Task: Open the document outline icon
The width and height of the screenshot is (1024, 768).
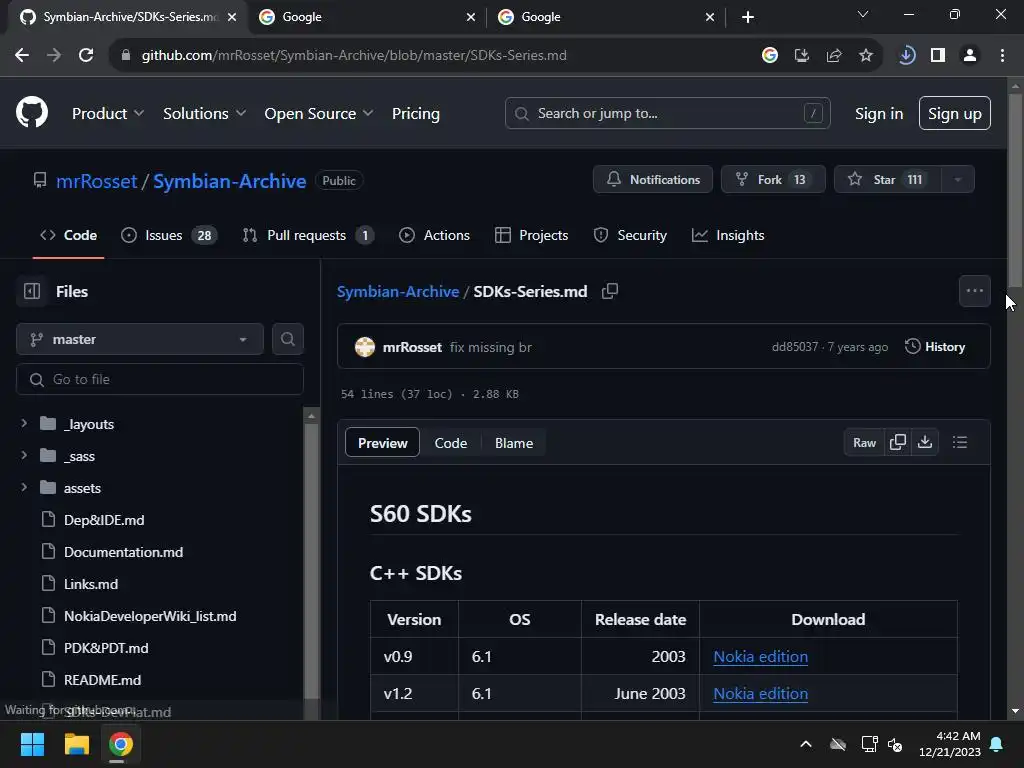Action: [x=959, y=442]
